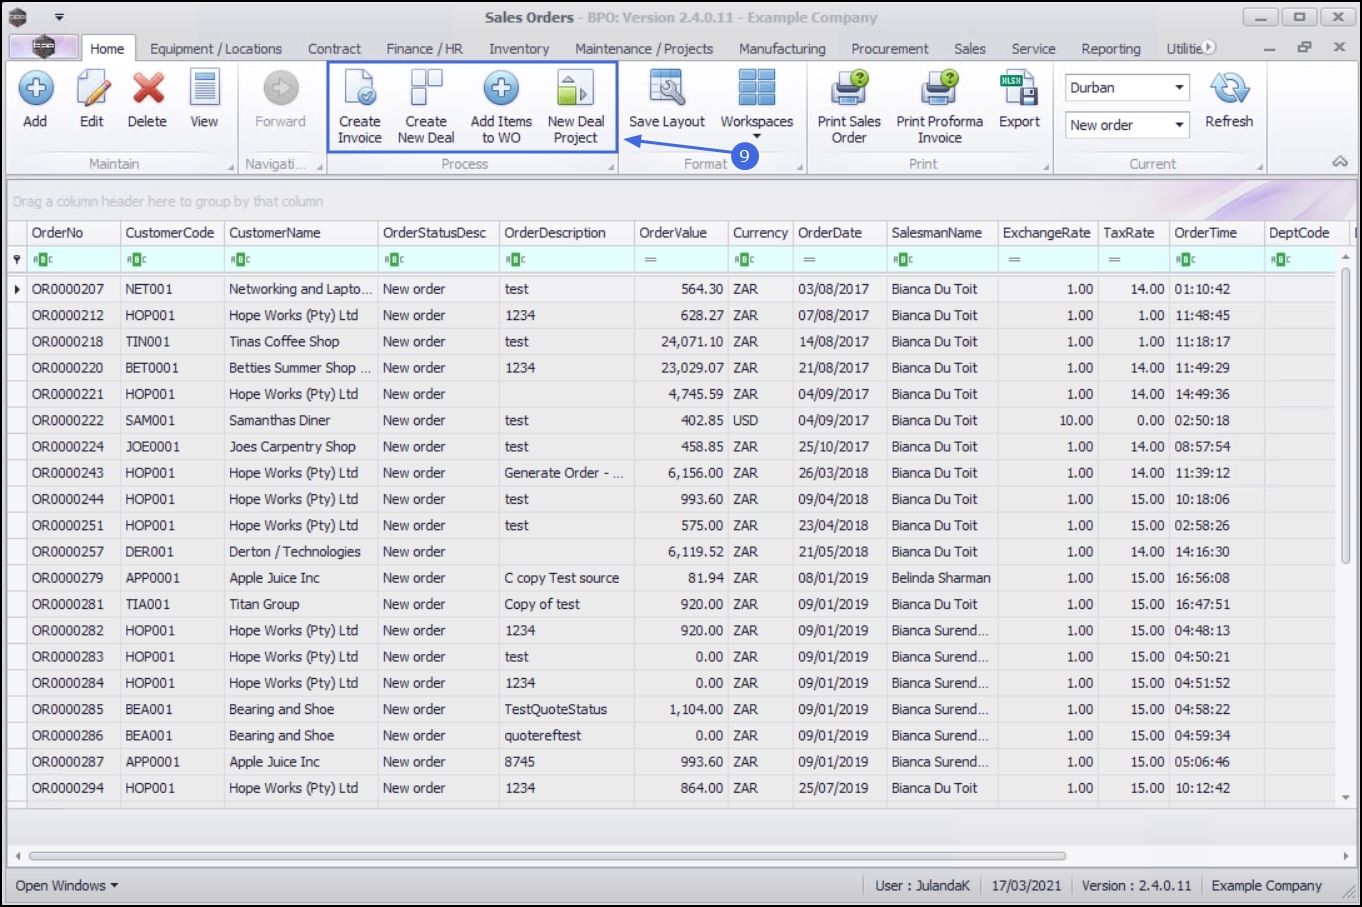Screen dimensions: 1362x907
Task: Click the Add Items to WO icon
Action: coord(501,89)
